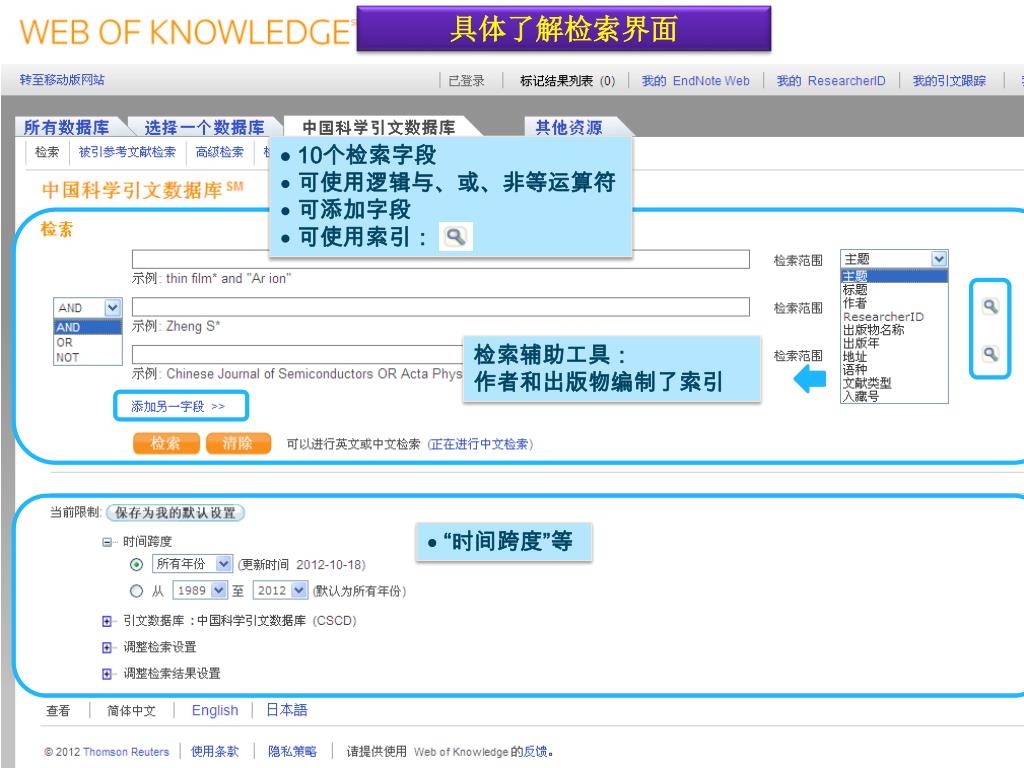Click search field above Zheng S* example
Screen dimensions: 1024x768
click(440, 307)
